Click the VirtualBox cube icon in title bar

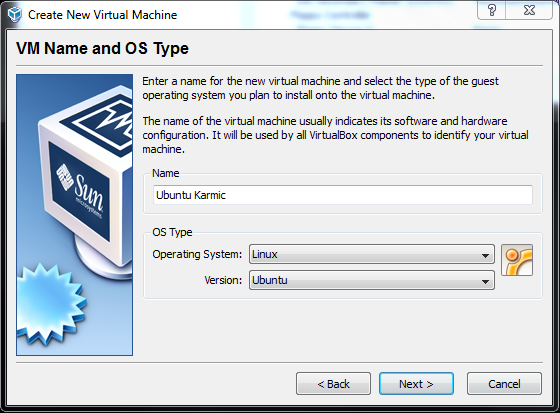[x=15, y=15]
